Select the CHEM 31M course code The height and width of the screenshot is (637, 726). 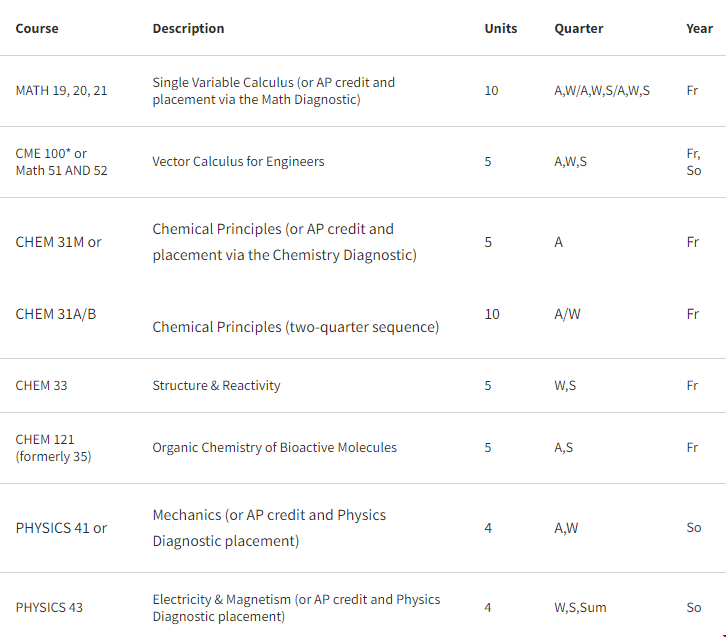coord(58,242)
